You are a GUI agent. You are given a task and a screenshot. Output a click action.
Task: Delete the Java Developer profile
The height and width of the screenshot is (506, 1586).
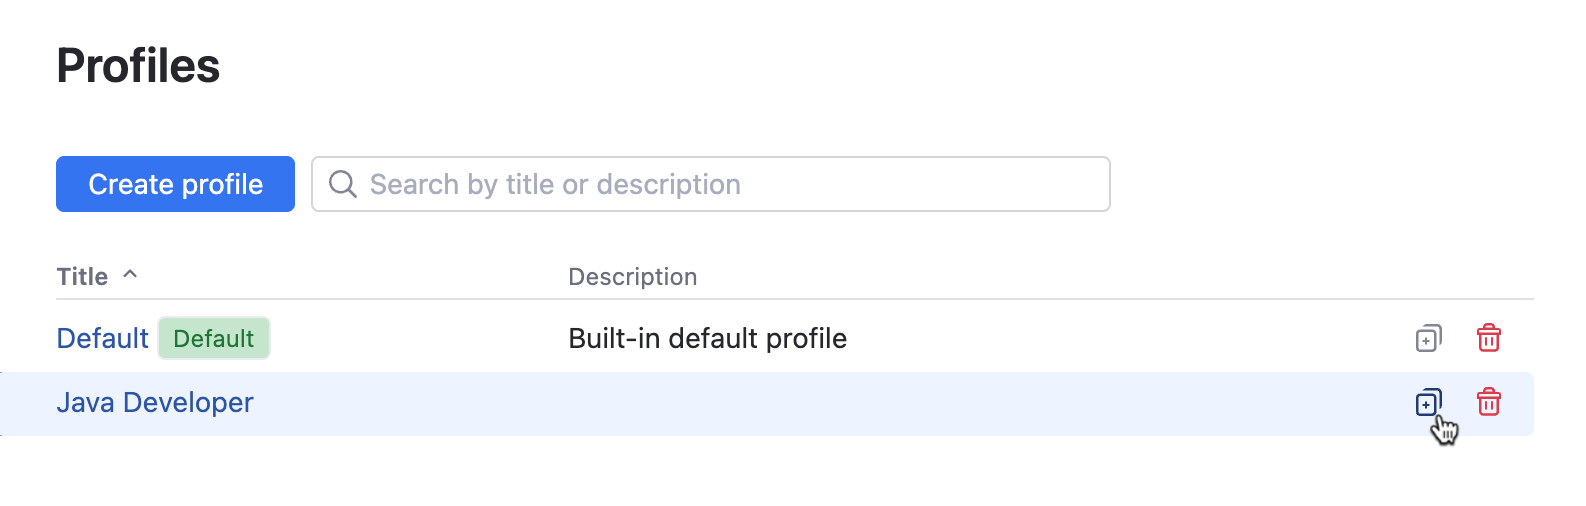click(1488, 402)
